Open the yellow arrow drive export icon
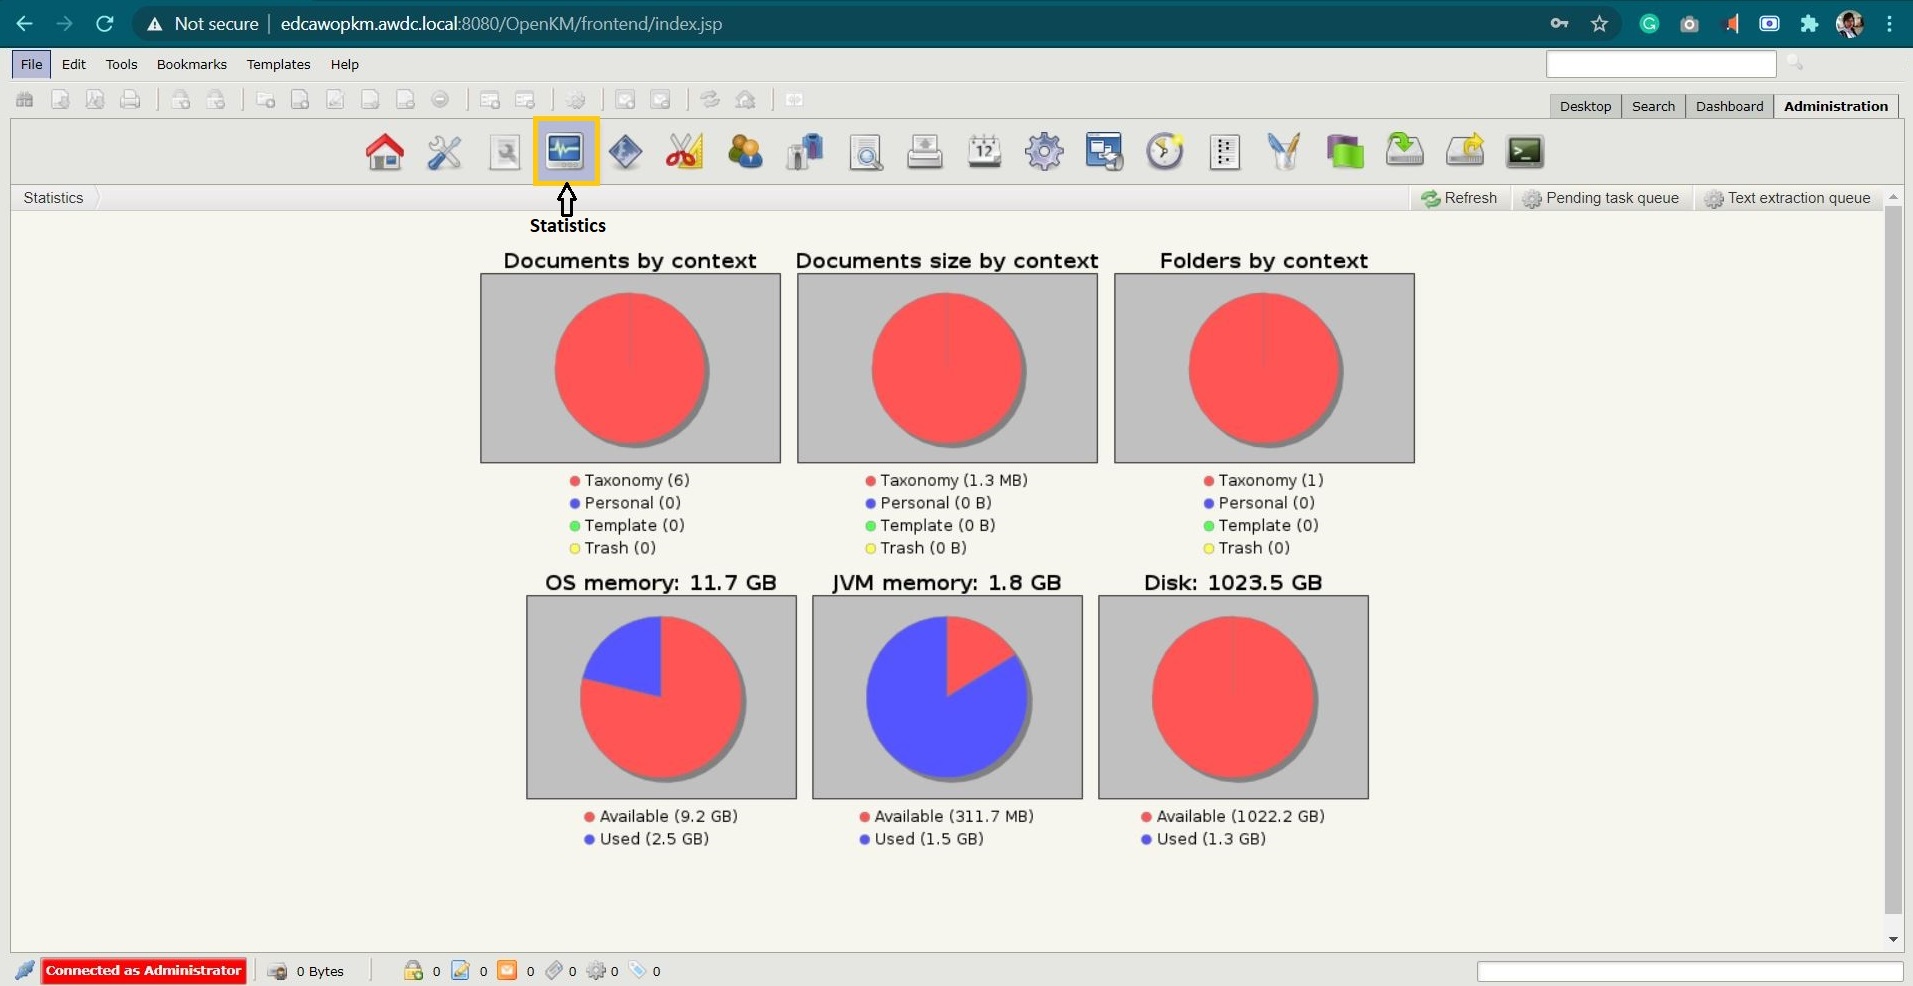Viewport: 1913px width, 986px height. click(1465, 151)
